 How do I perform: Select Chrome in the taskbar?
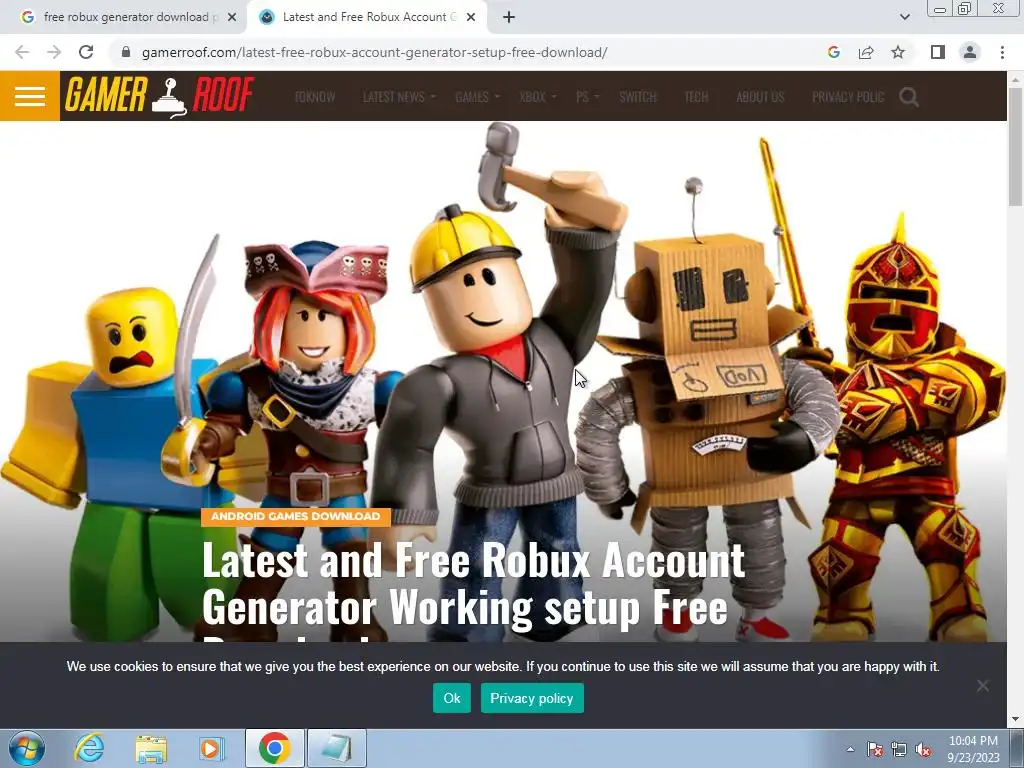(x=274, y=748)
